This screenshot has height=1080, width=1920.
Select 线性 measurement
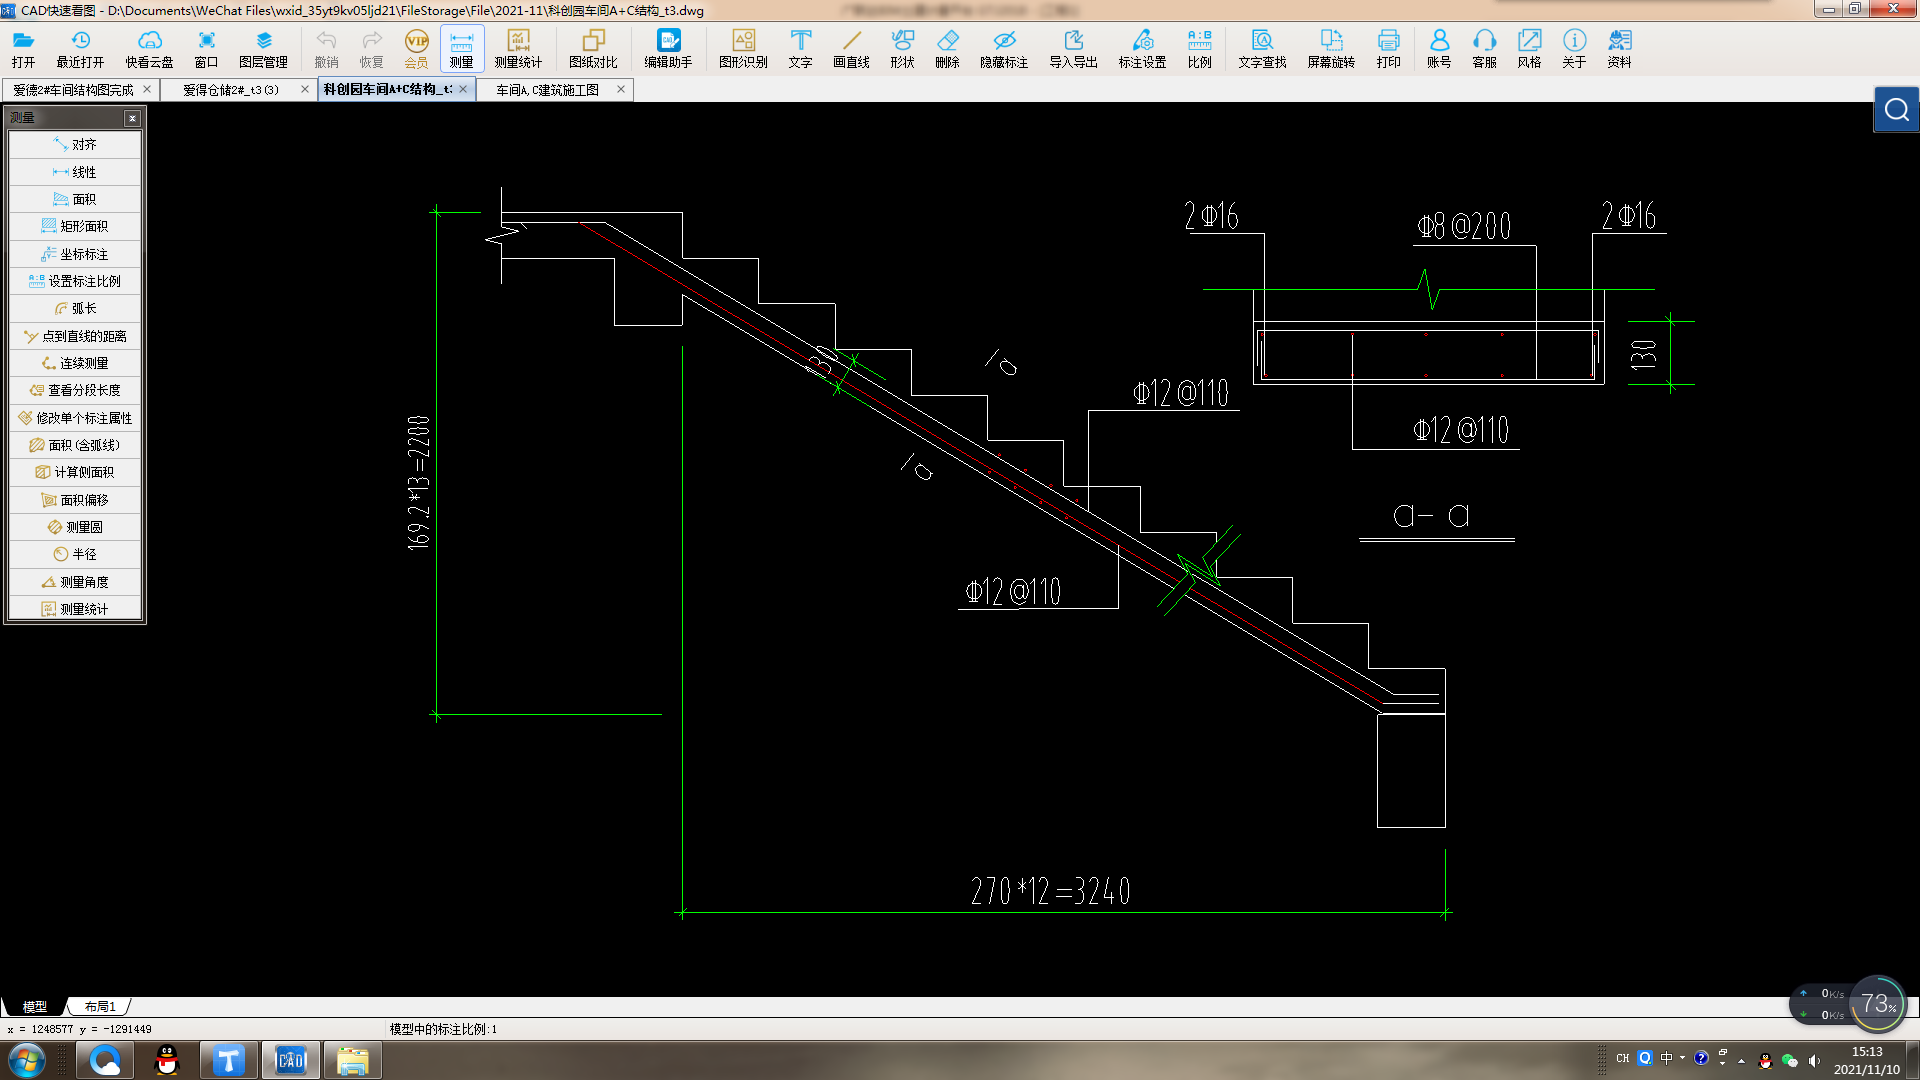[75, 172]
